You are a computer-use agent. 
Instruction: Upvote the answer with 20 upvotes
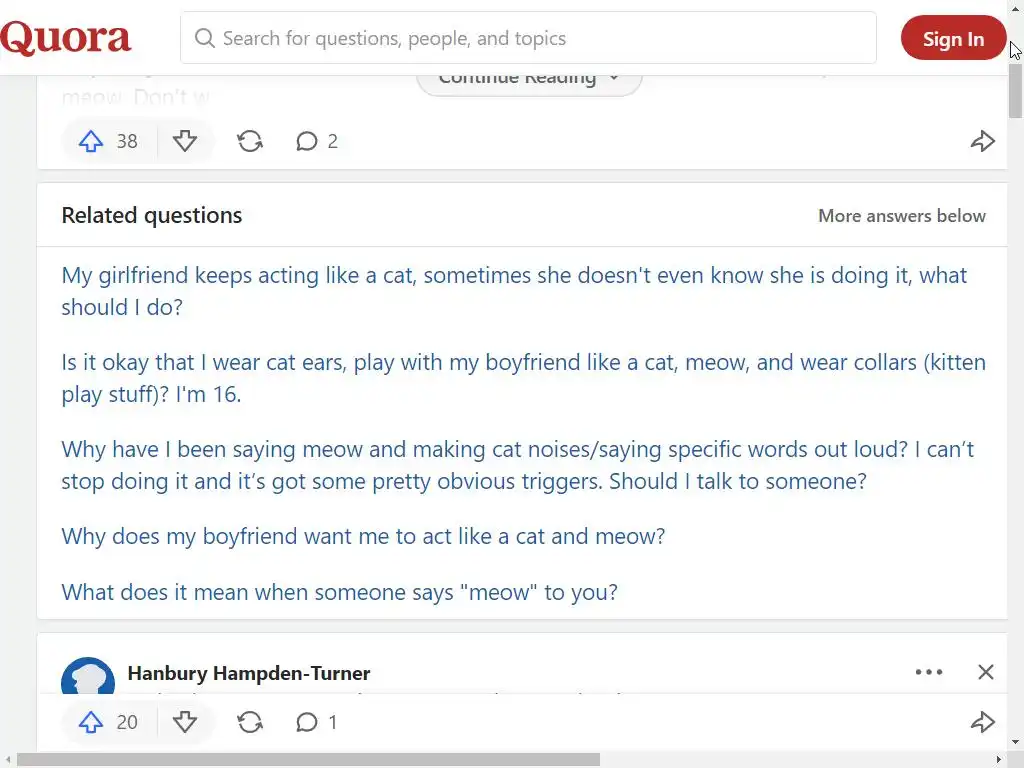(x=92, y=722)
